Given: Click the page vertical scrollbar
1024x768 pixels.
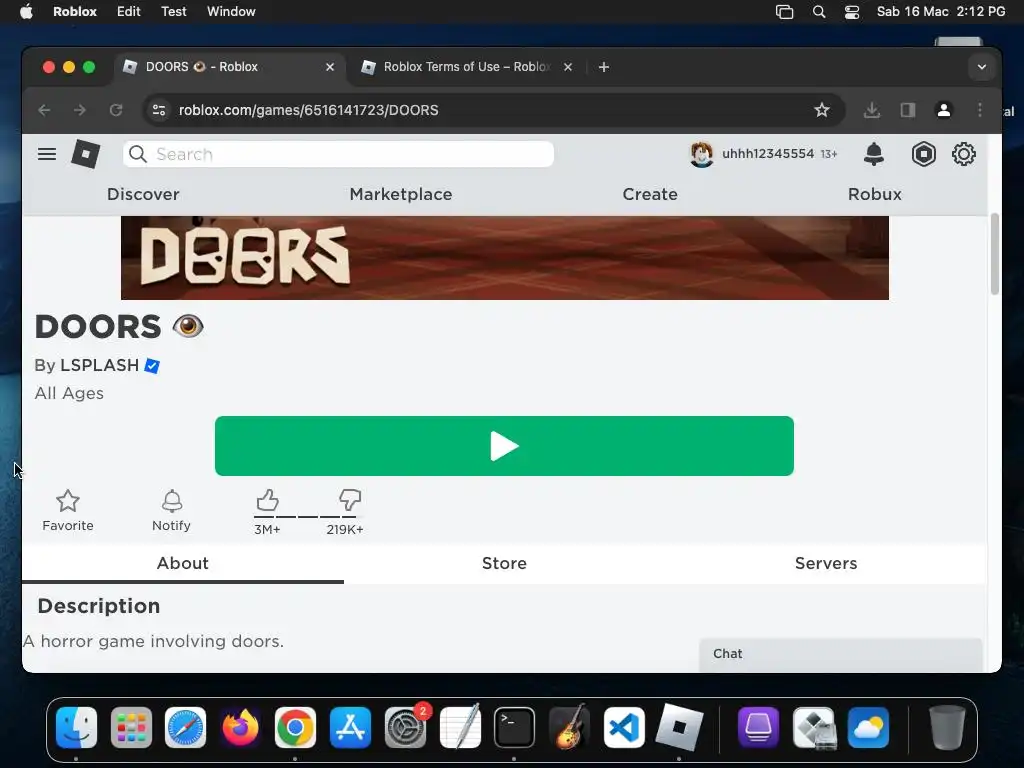Looking at the screenshot, I should pyautogui.click(x=995, y=254).
